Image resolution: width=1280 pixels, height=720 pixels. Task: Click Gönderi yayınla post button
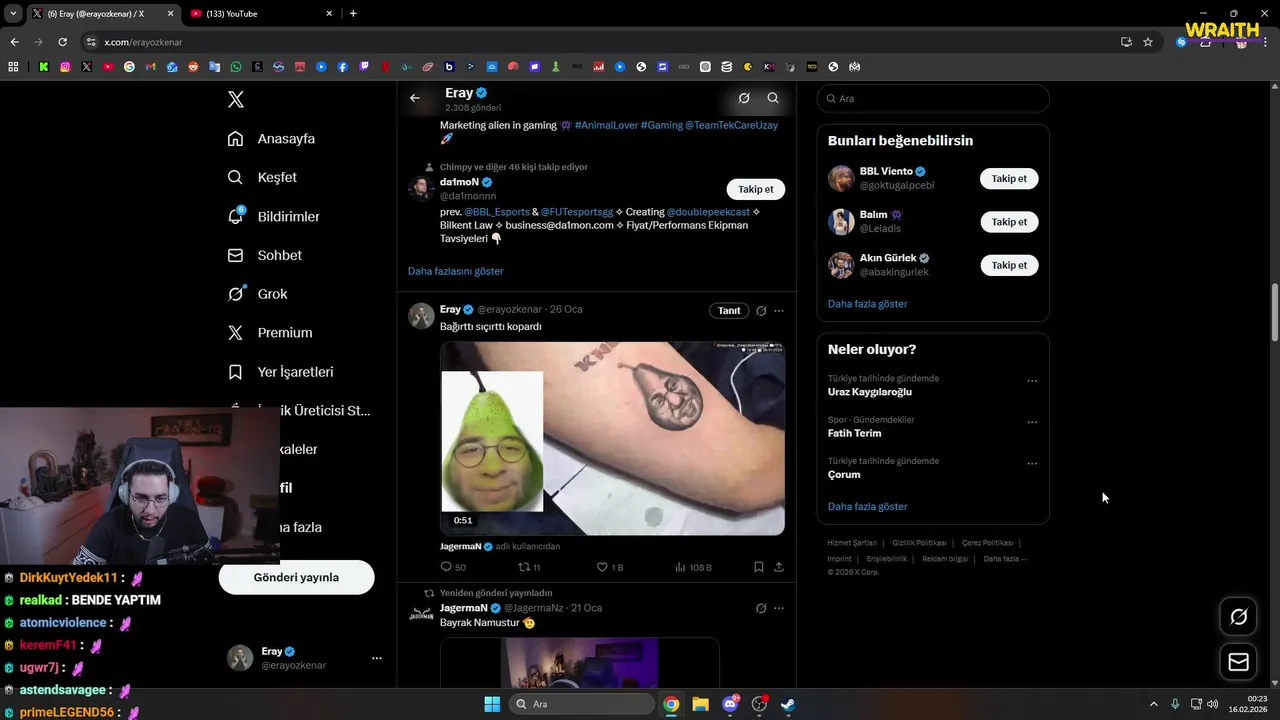tap(296, 577)
